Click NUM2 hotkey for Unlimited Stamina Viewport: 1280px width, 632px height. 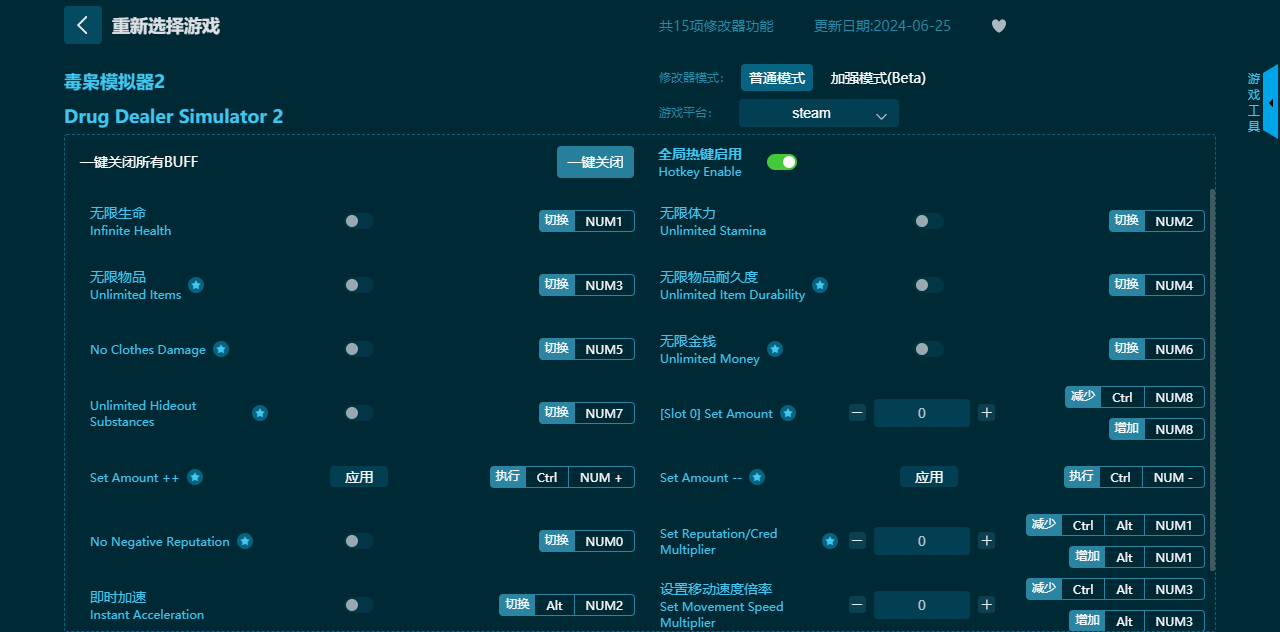pos(1157,221)
